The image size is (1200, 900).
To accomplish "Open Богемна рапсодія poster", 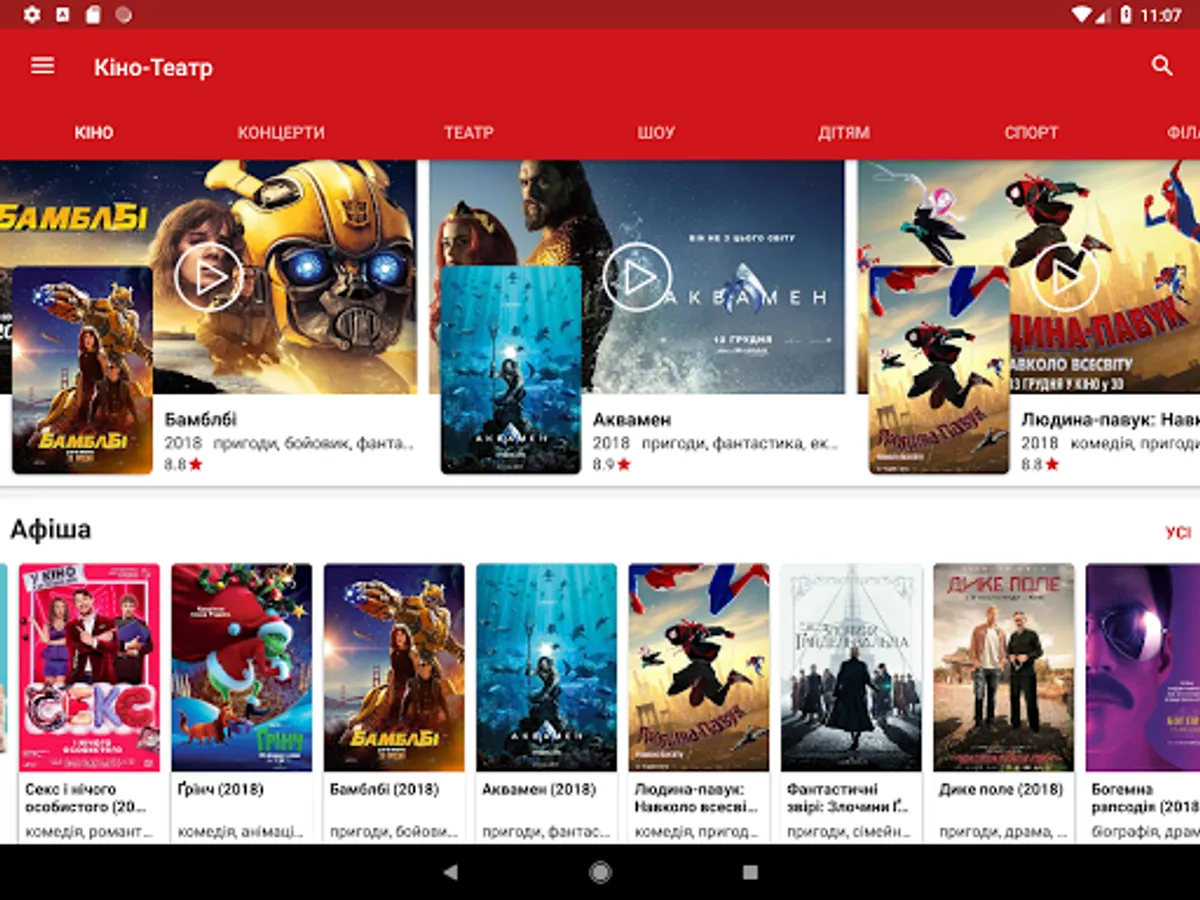I will (x=1143, y=667).
